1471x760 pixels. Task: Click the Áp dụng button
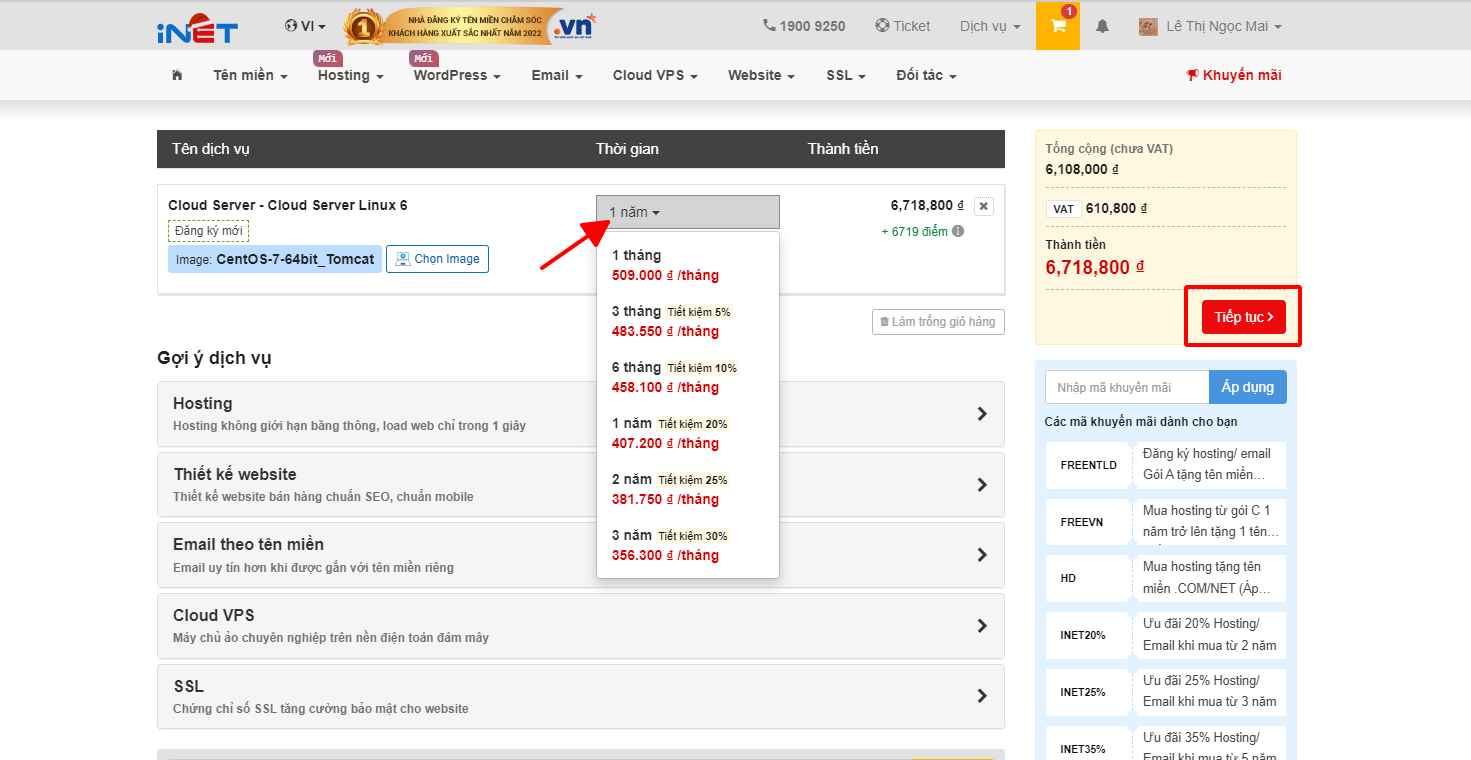point(1247,387)
